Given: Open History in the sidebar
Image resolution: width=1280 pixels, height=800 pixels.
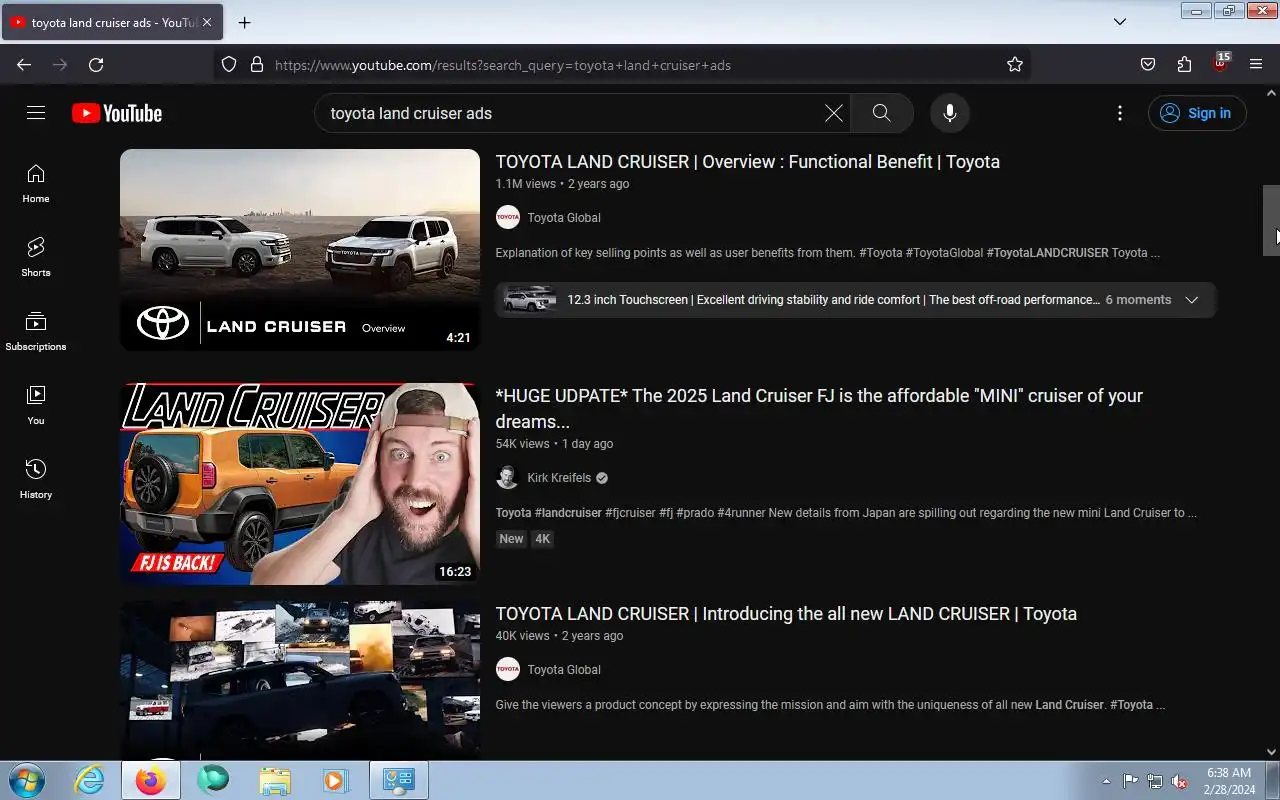Looking at the screenshot, I should pyautogui.click(x=36, y=479).
